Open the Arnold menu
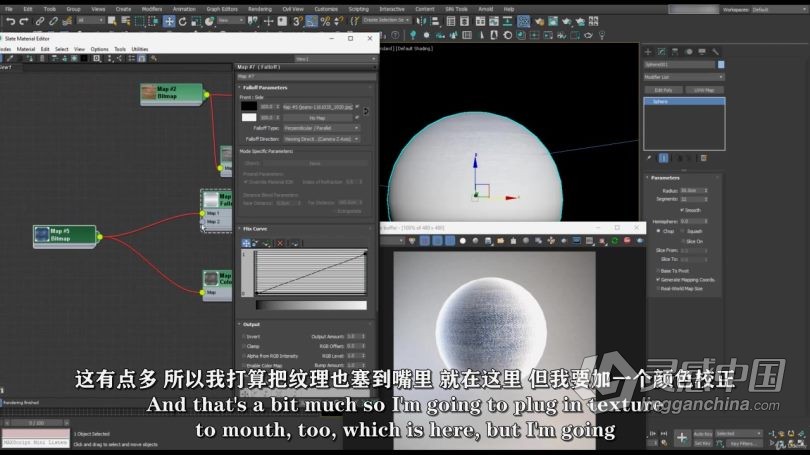 [x=485, y=9]
